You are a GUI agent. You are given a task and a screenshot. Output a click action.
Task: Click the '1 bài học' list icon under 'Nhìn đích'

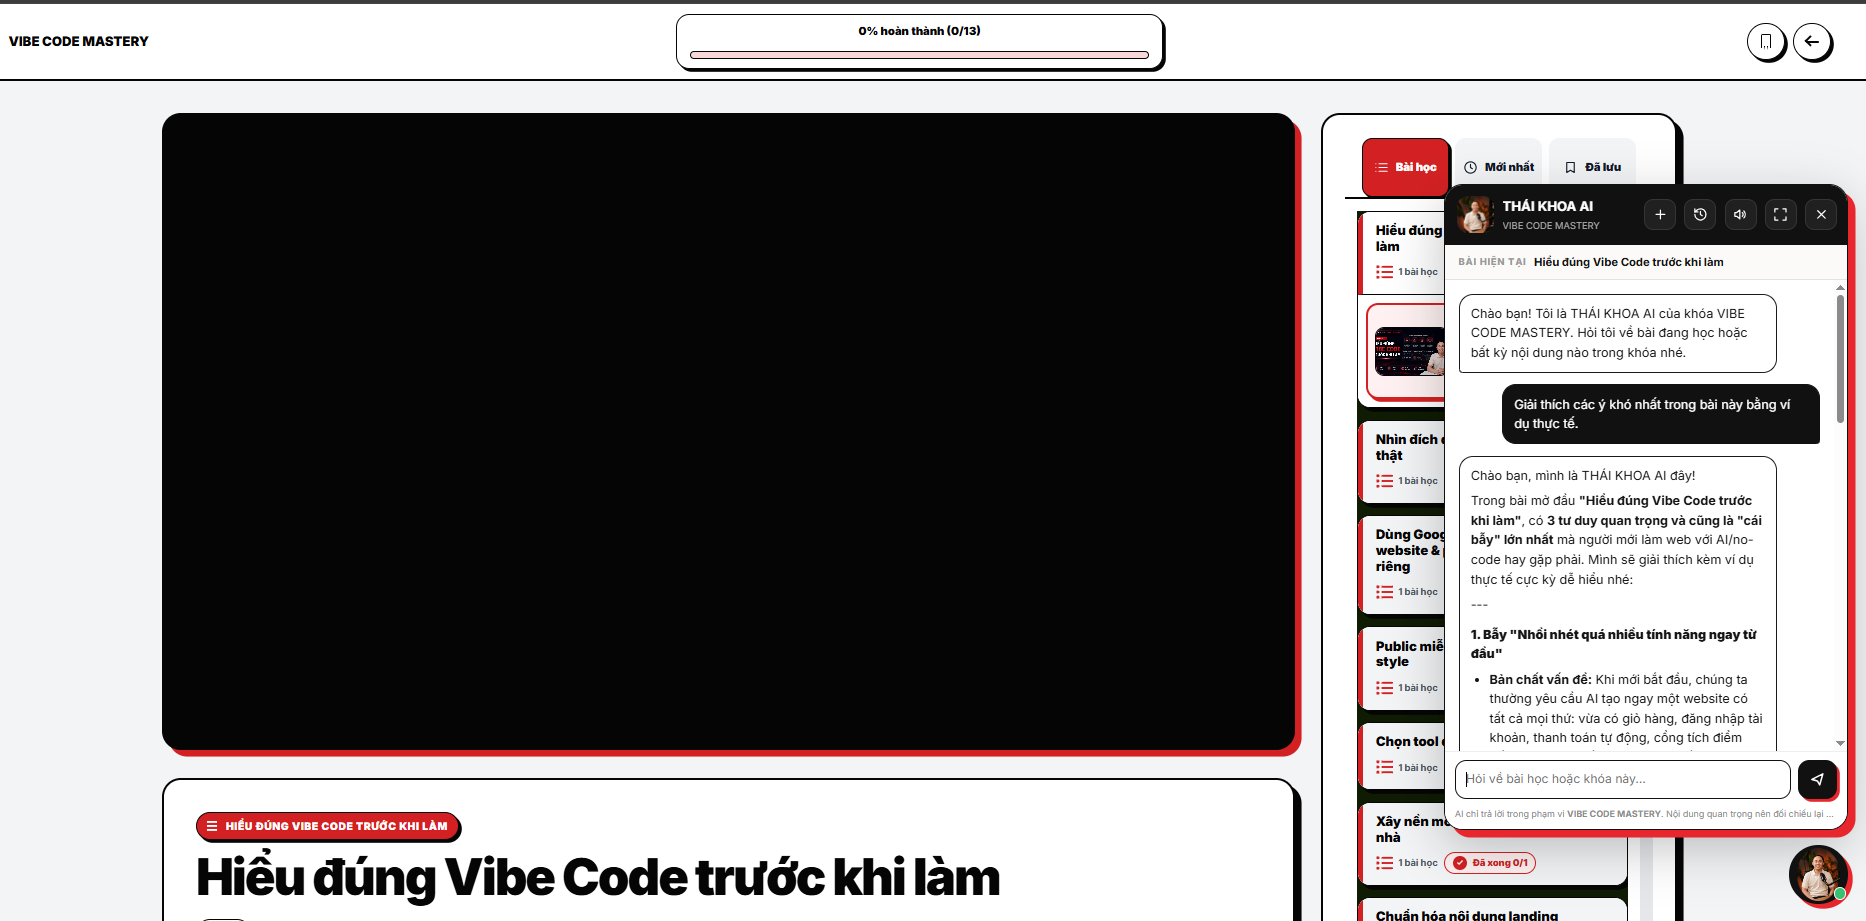click(x=1384, y=481)
